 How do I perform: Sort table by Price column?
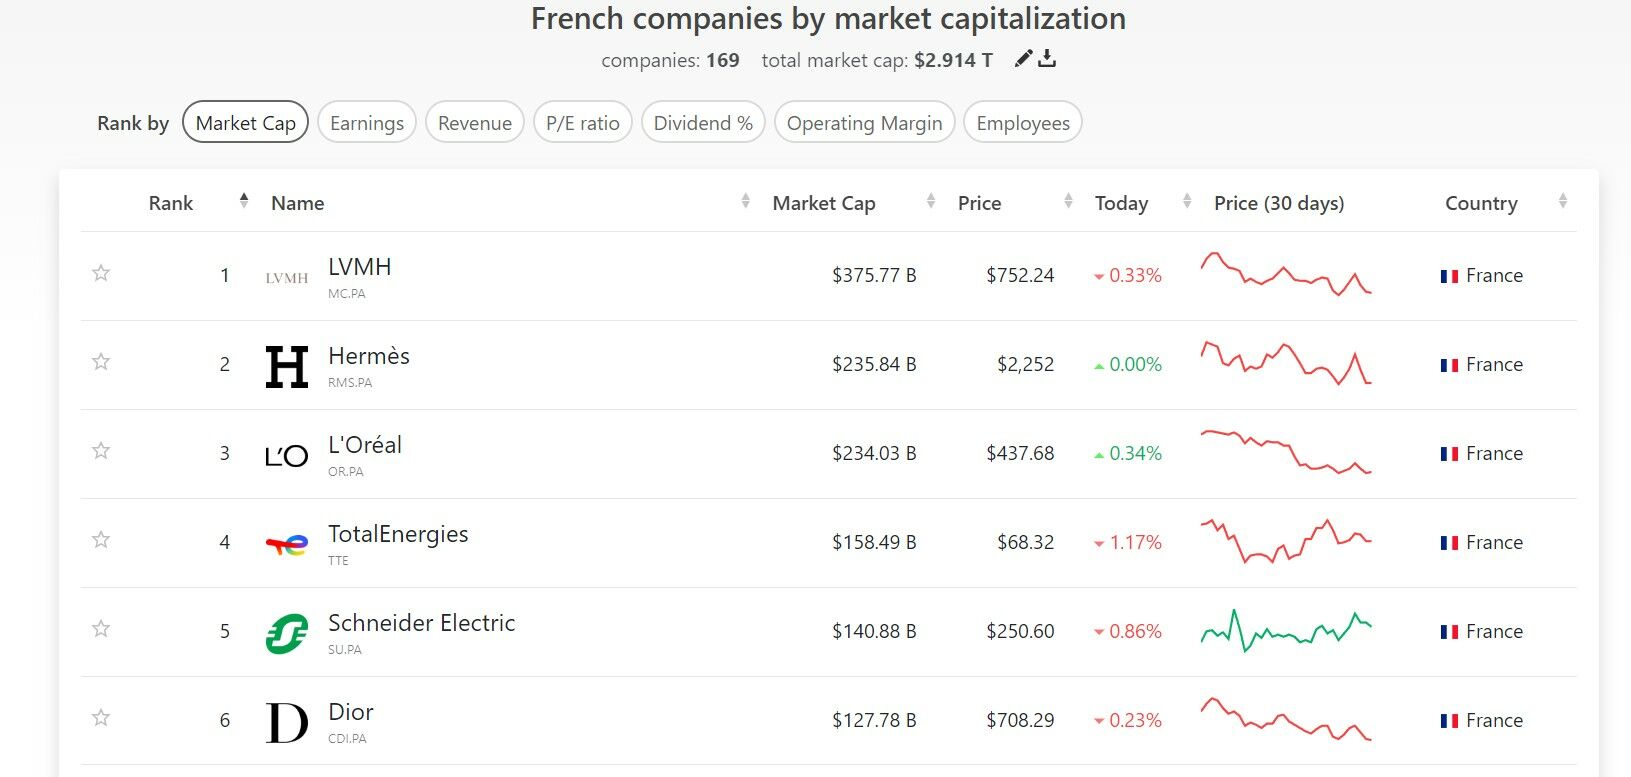click(x=979, y=203)
